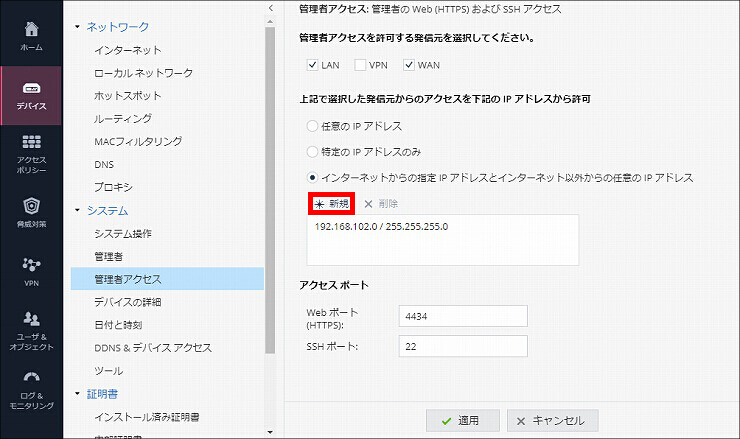Click the 適用 (Apply) button
The width and height of the screenshot is (740, 439).
click(x=462, y=421)
